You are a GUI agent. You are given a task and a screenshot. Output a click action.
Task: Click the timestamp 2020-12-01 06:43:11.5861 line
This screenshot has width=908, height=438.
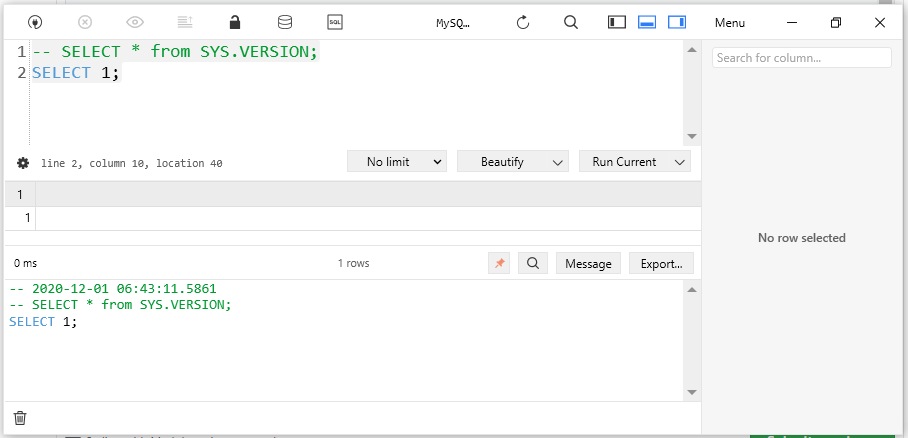click(113, 288)
